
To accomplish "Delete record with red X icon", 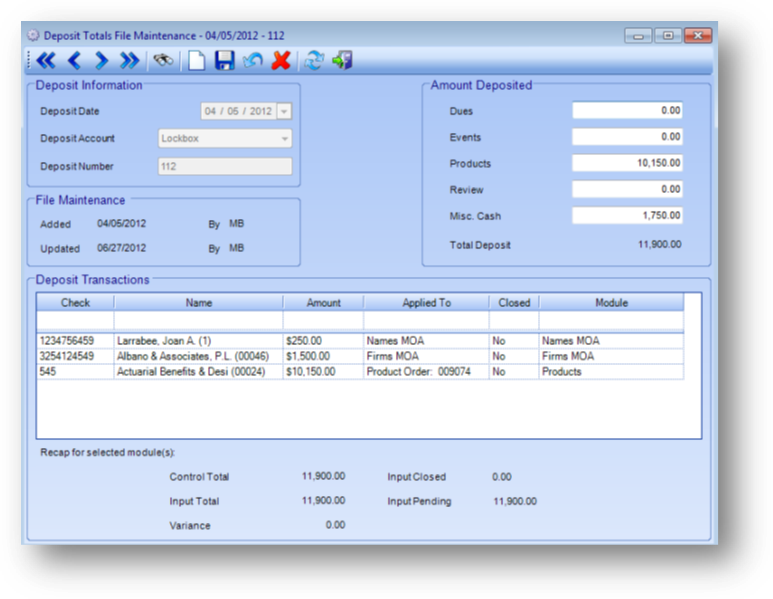I will click(x=281, y=61).
